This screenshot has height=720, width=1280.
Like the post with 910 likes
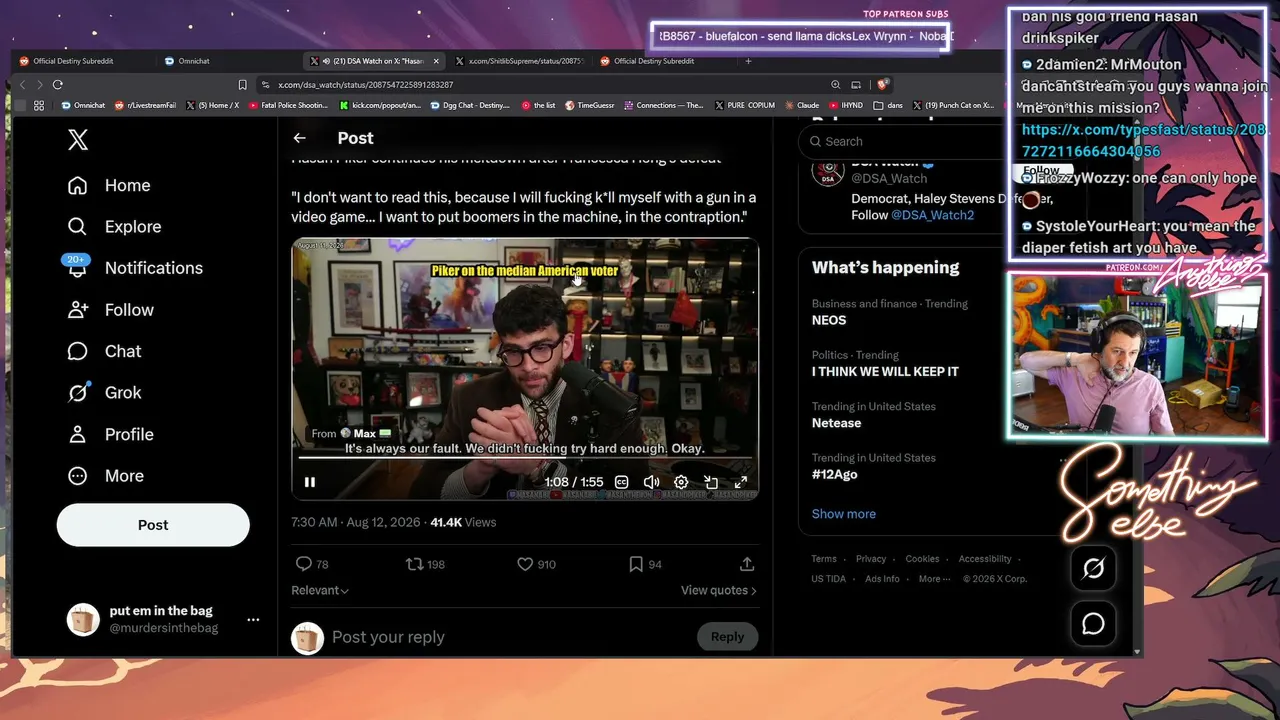coord(536,564)
